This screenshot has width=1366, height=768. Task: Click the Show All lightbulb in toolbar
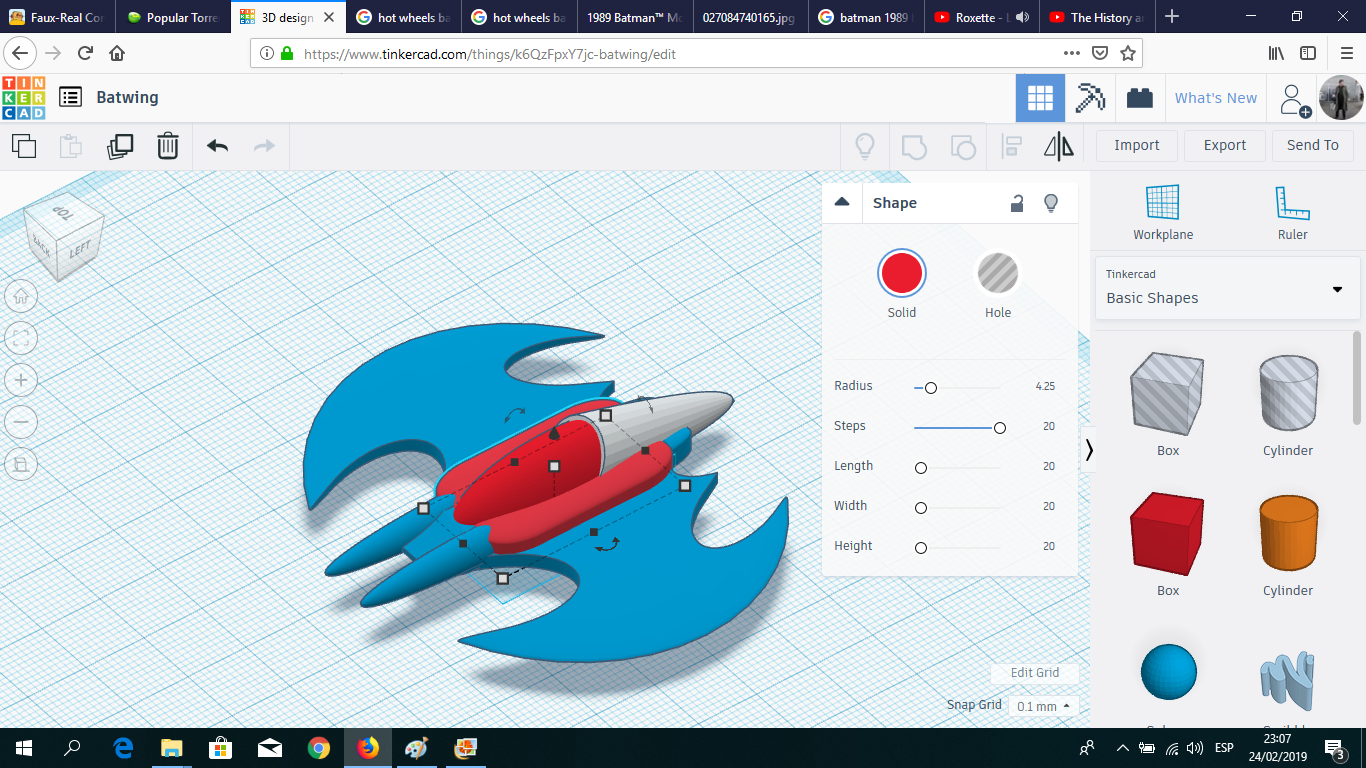pyautogui.click(x=865, y=147)
